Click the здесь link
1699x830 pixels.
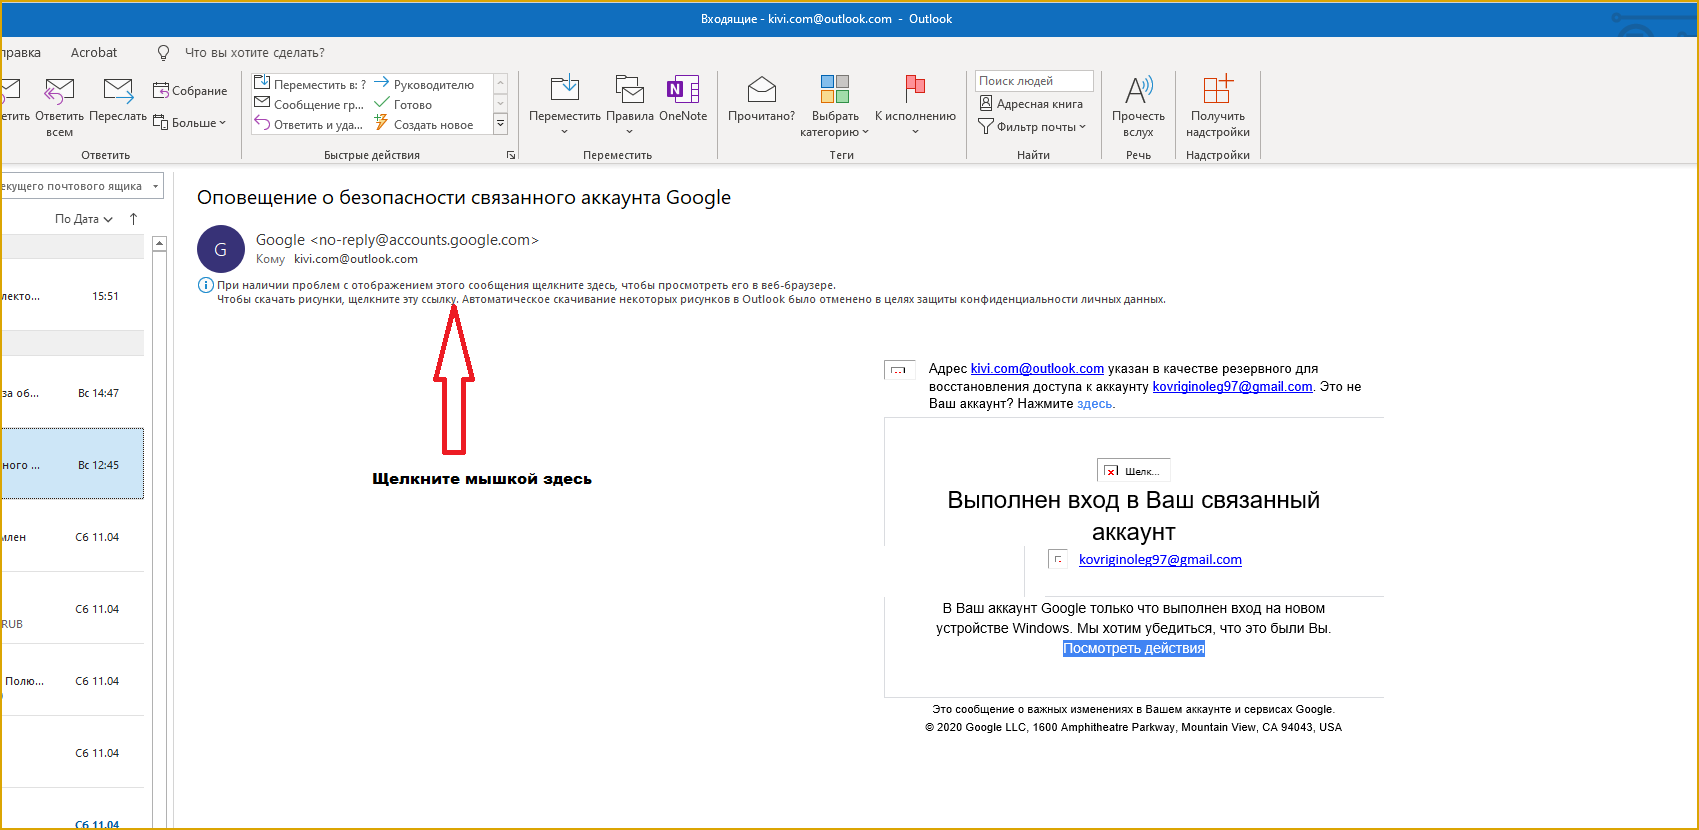coord(1095,404)
